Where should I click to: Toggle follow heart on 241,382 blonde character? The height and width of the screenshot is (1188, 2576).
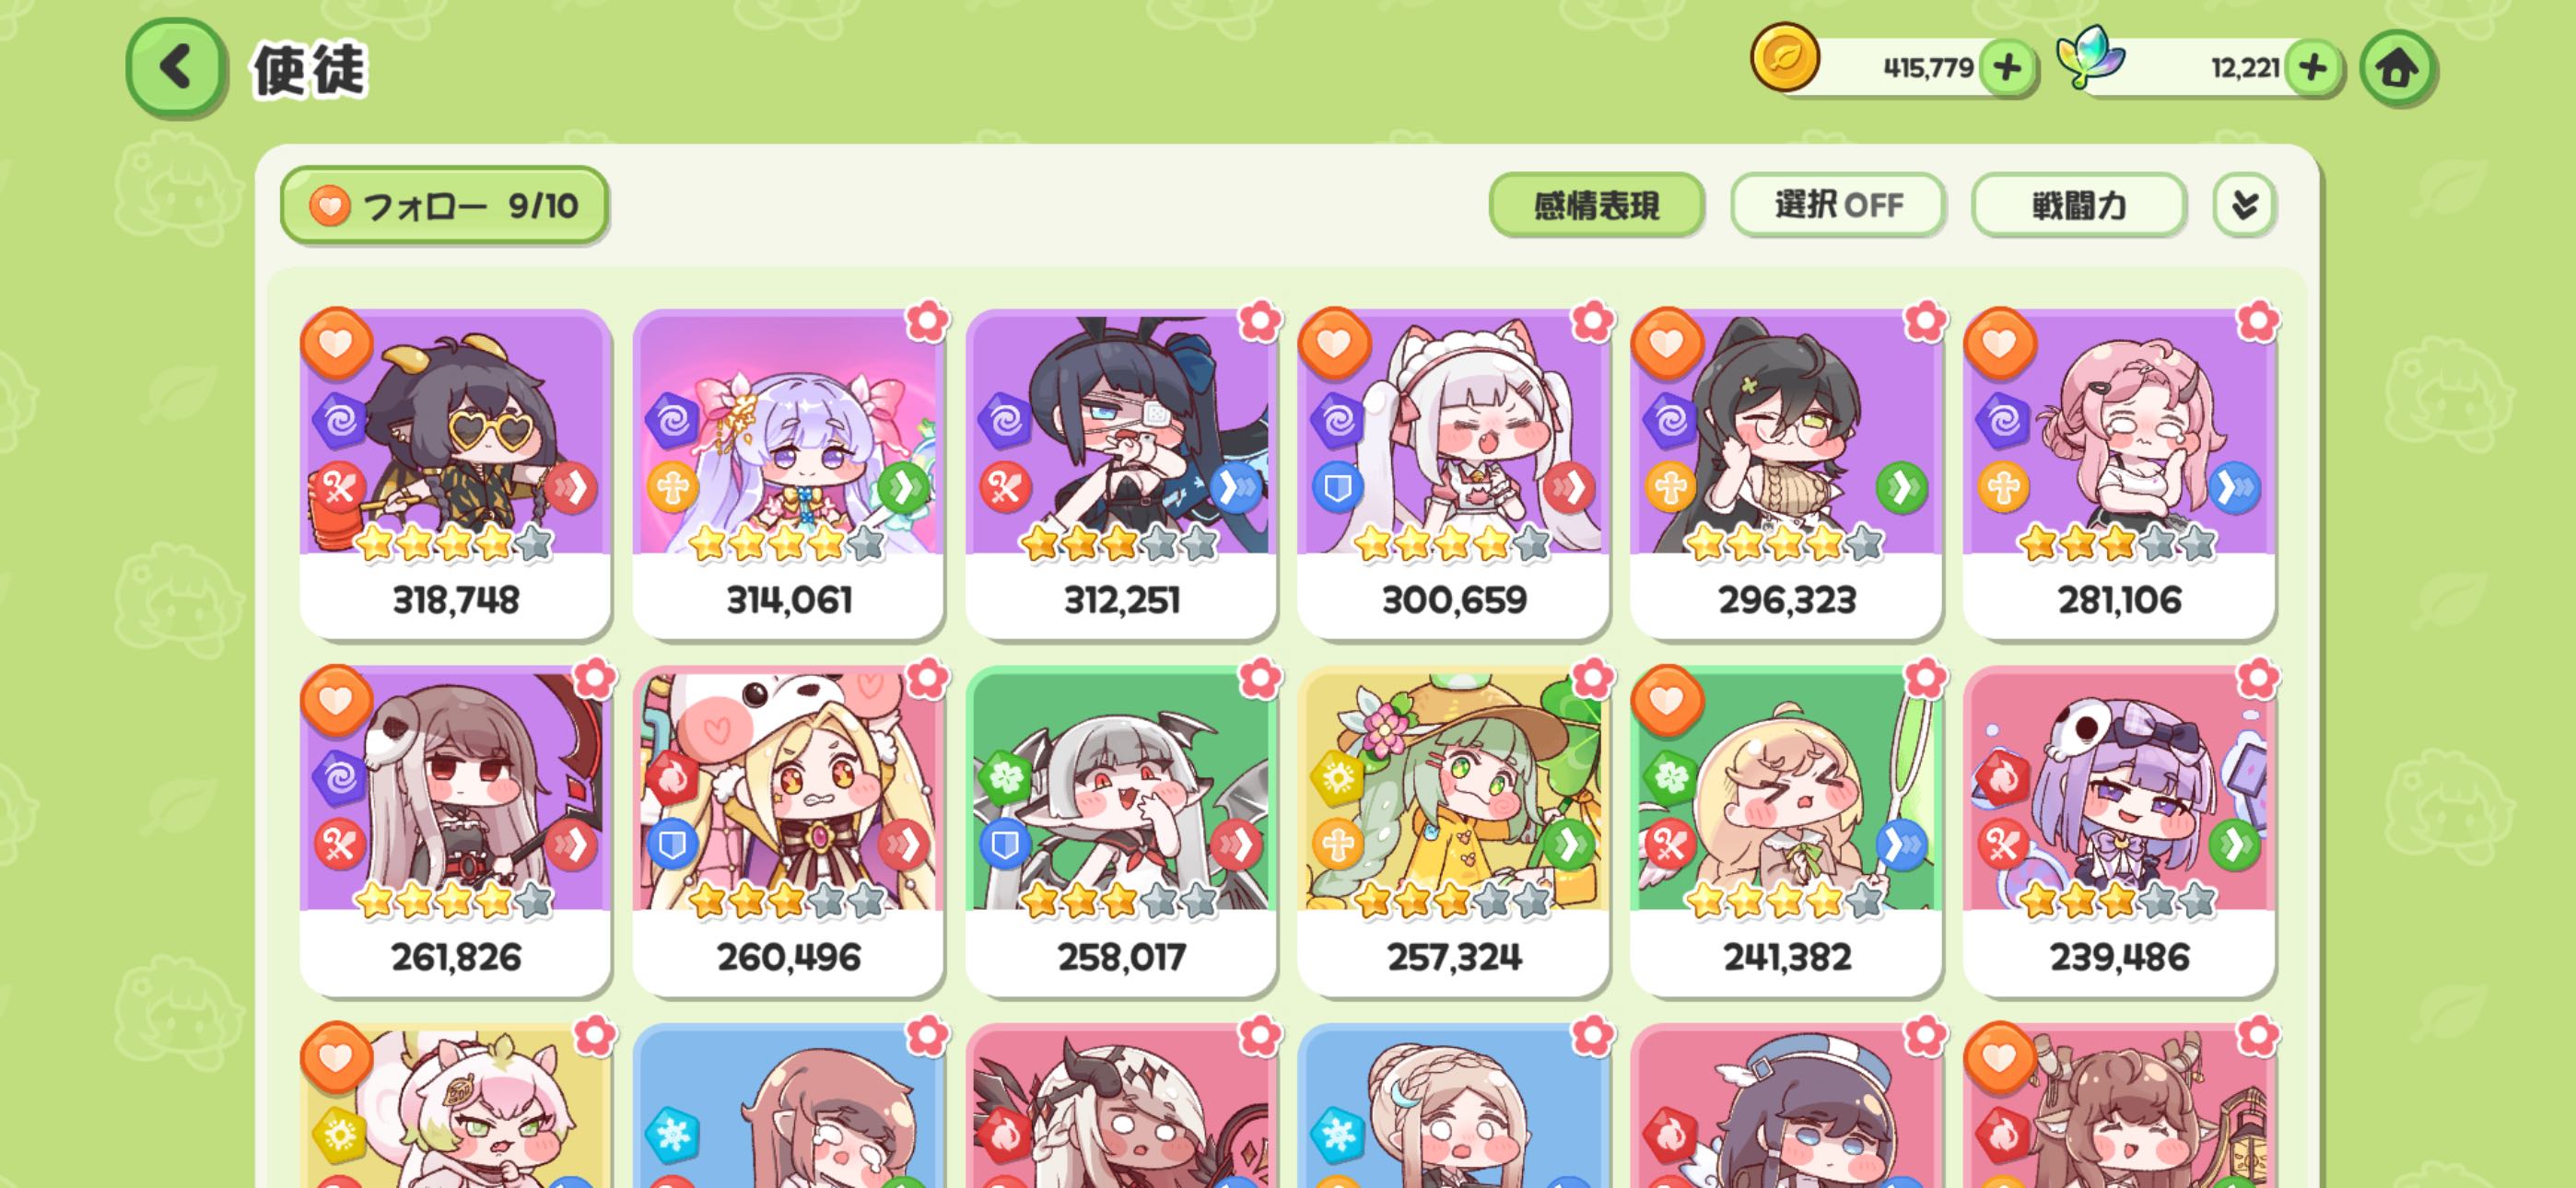coord(1667,700)
